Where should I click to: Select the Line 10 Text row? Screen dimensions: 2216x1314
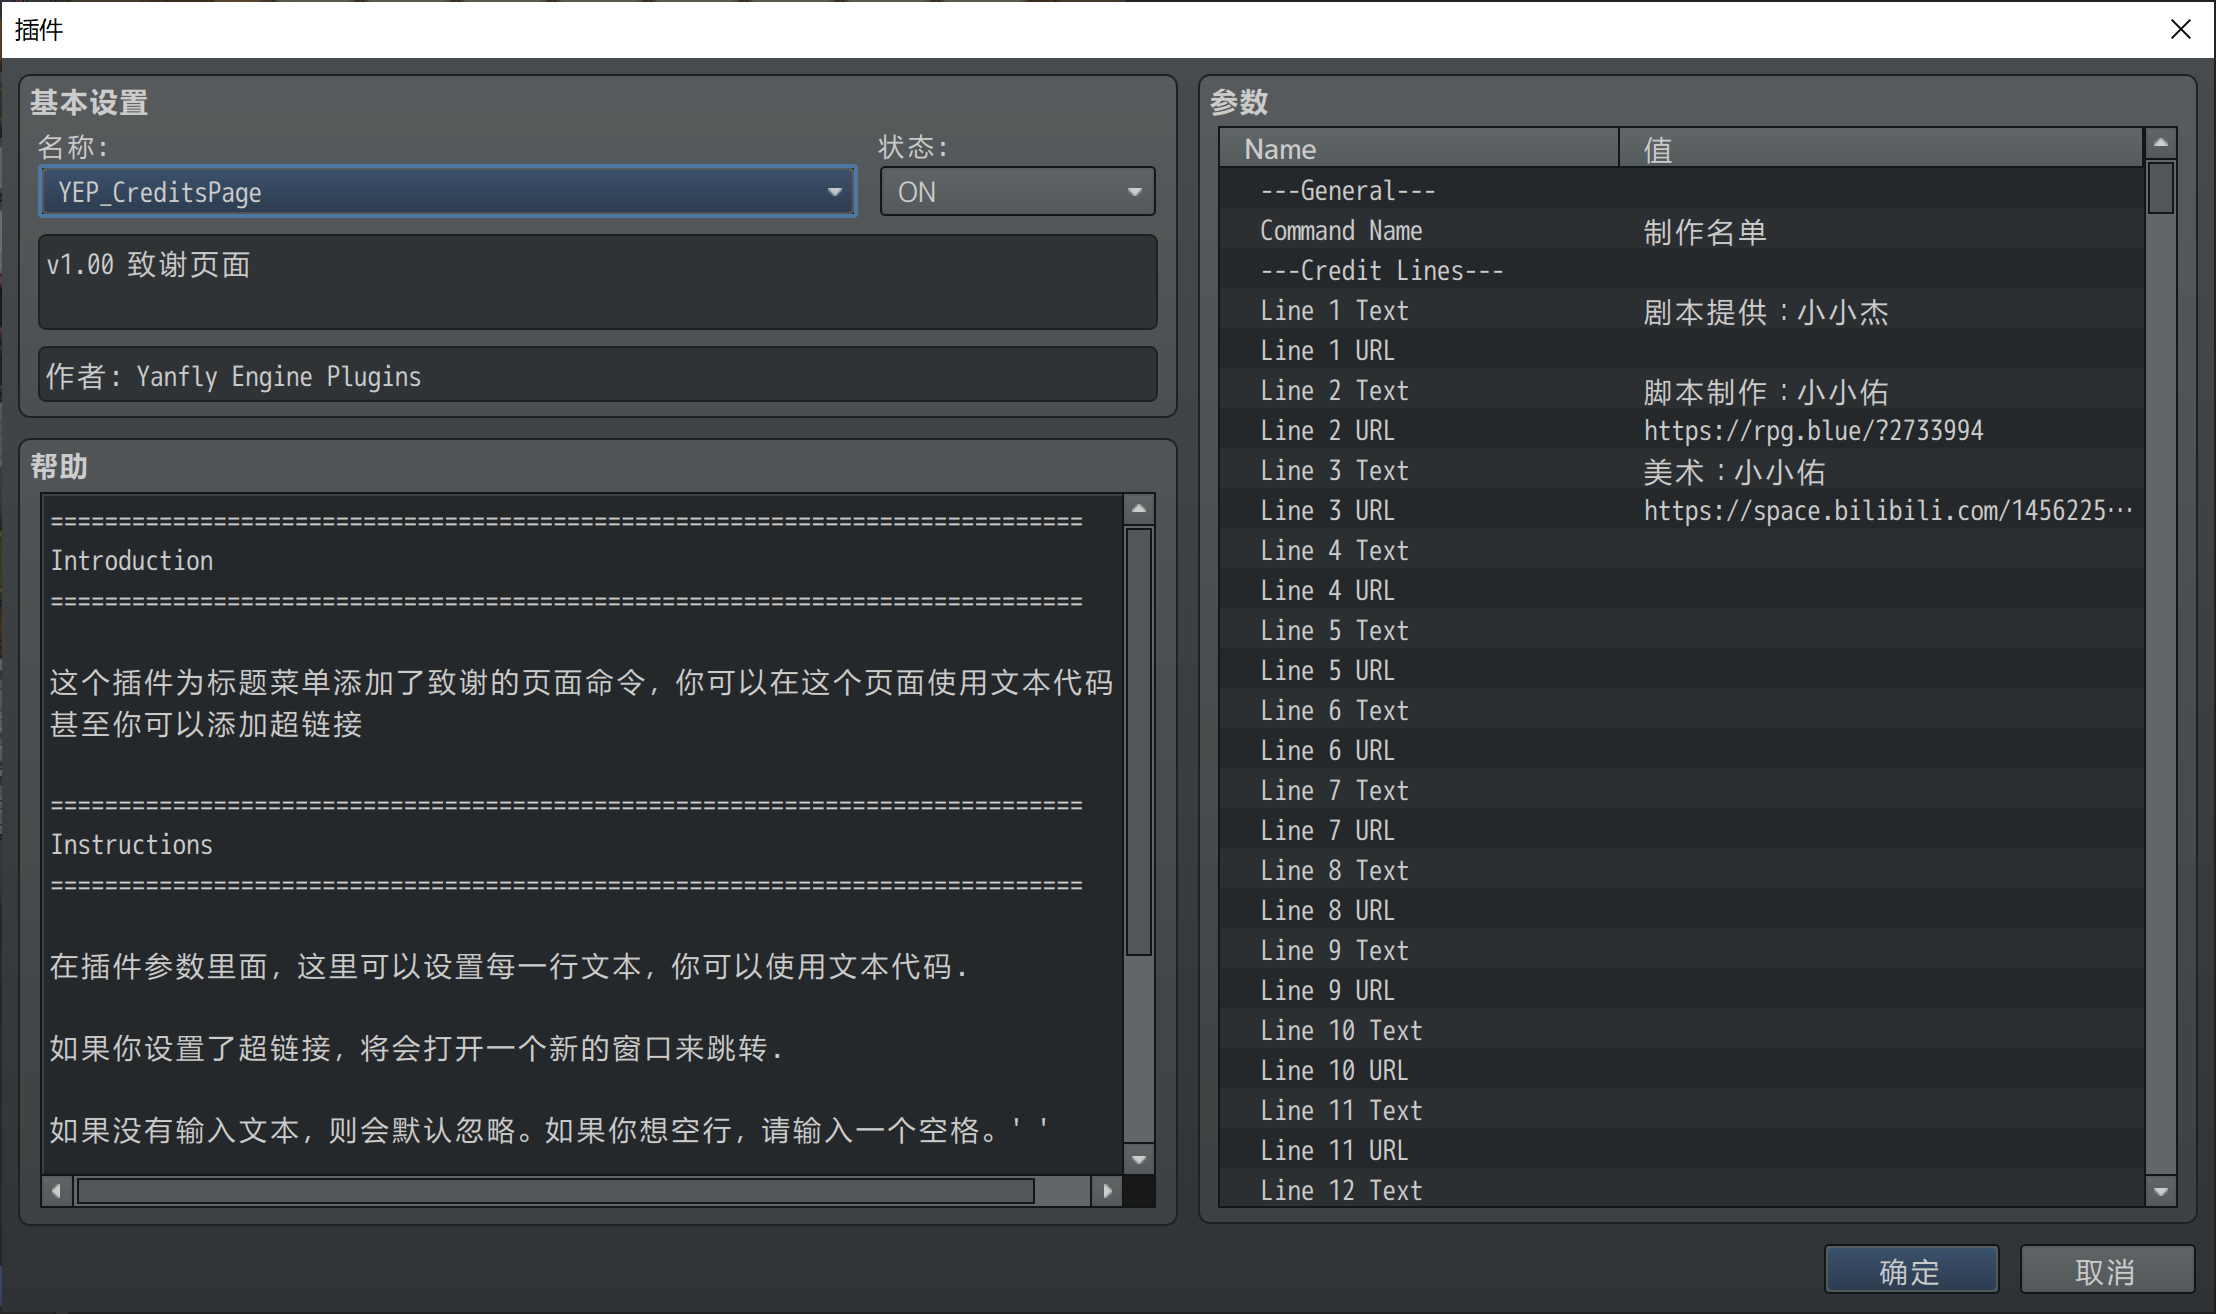coord(1681,1030)
